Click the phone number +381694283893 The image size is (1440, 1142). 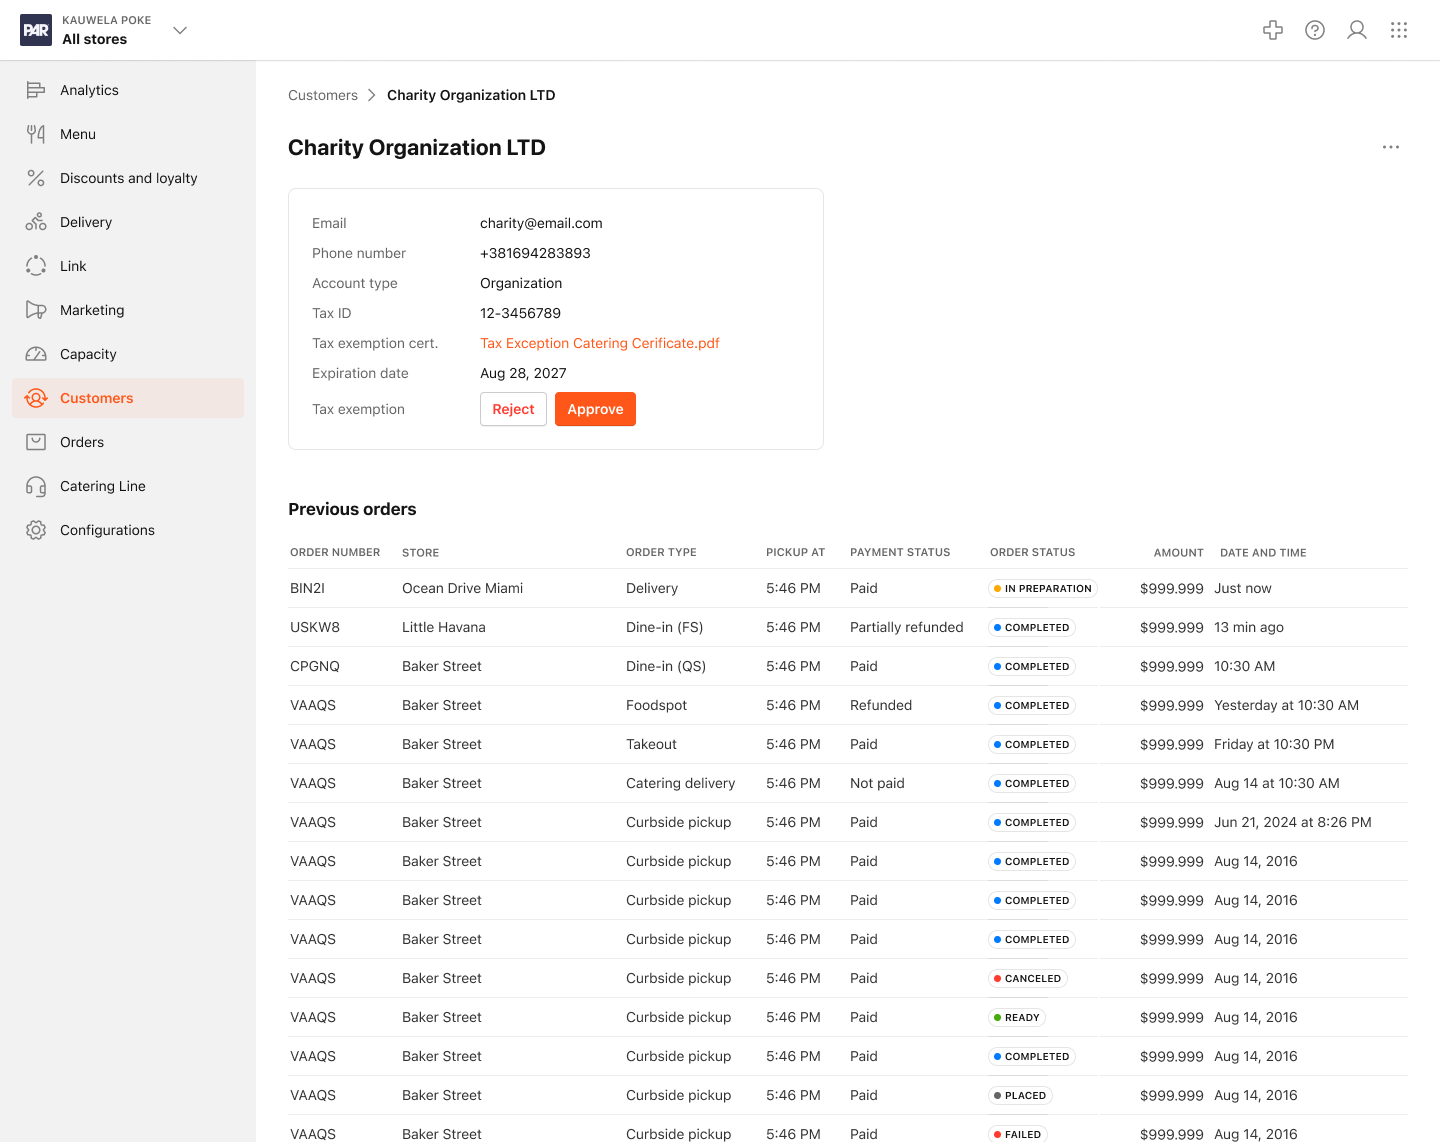coord(535,253)
